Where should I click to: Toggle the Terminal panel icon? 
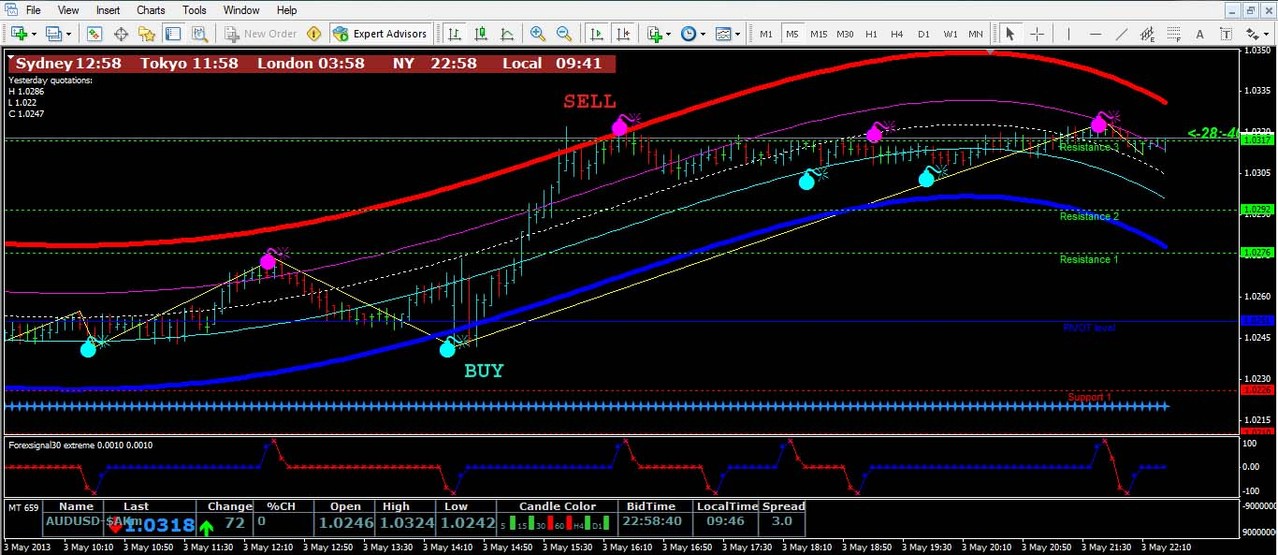coord(172,33)
